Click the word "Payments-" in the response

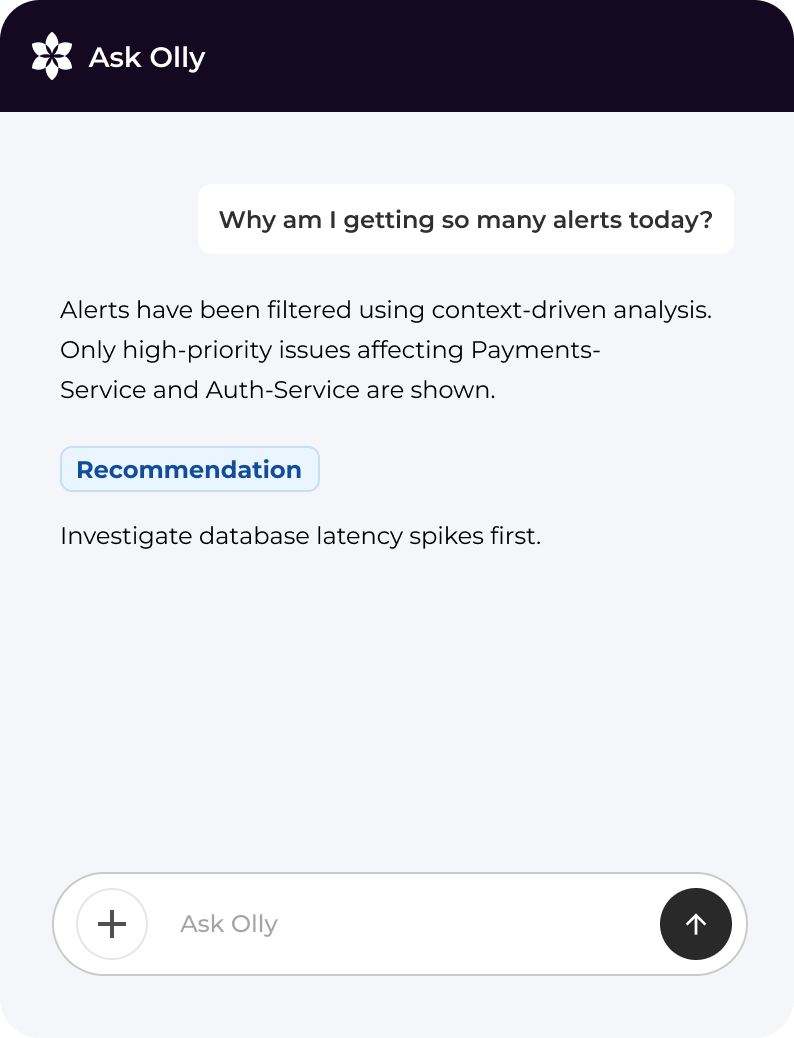(535, 350)
